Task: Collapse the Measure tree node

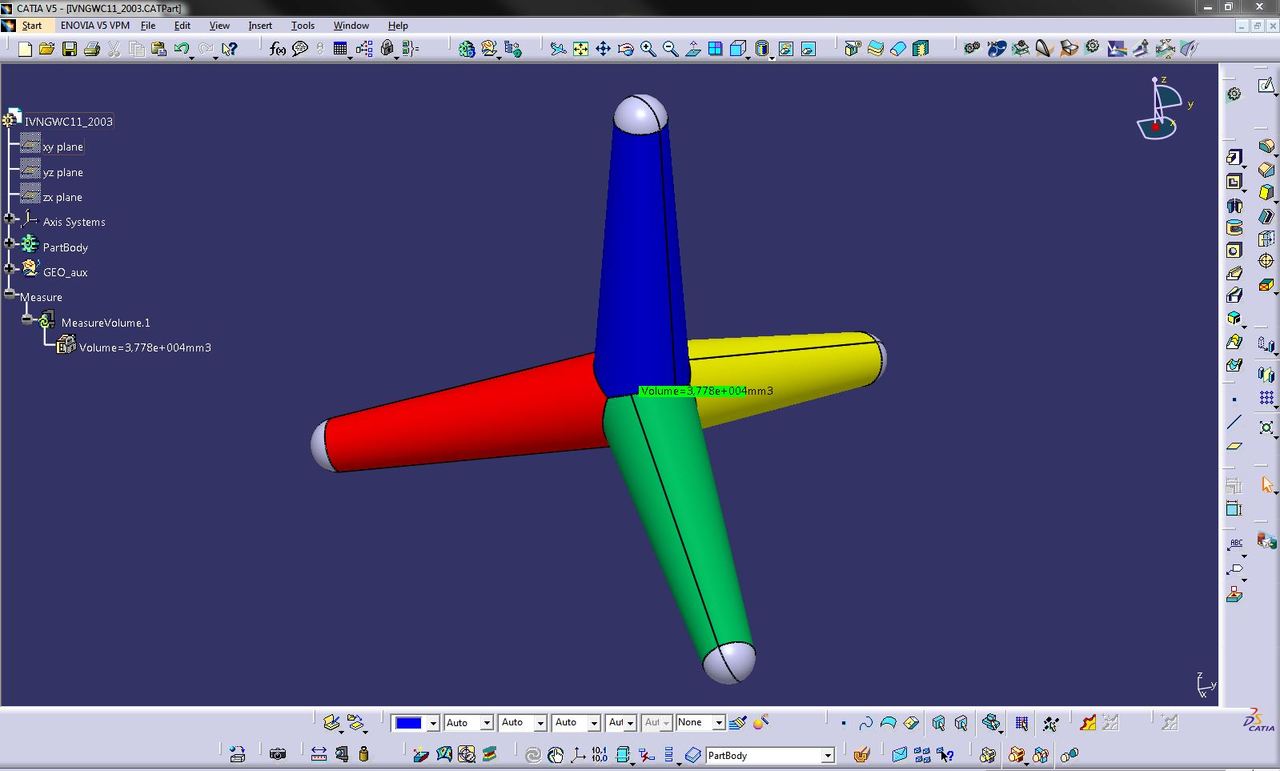Action: click(10, 294)
